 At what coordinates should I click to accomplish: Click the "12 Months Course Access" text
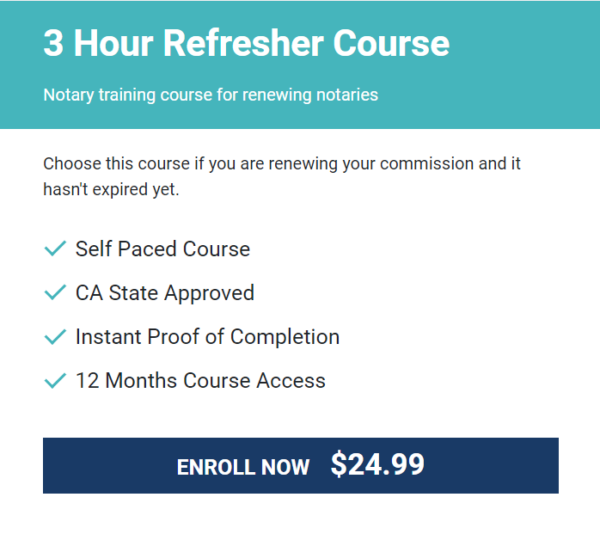[x=200, y=381]
